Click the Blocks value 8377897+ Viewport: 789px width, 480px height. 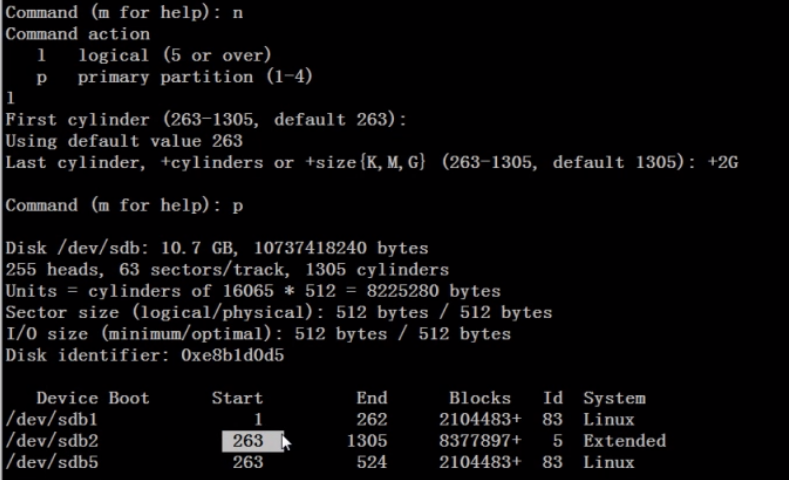[480, 441]
